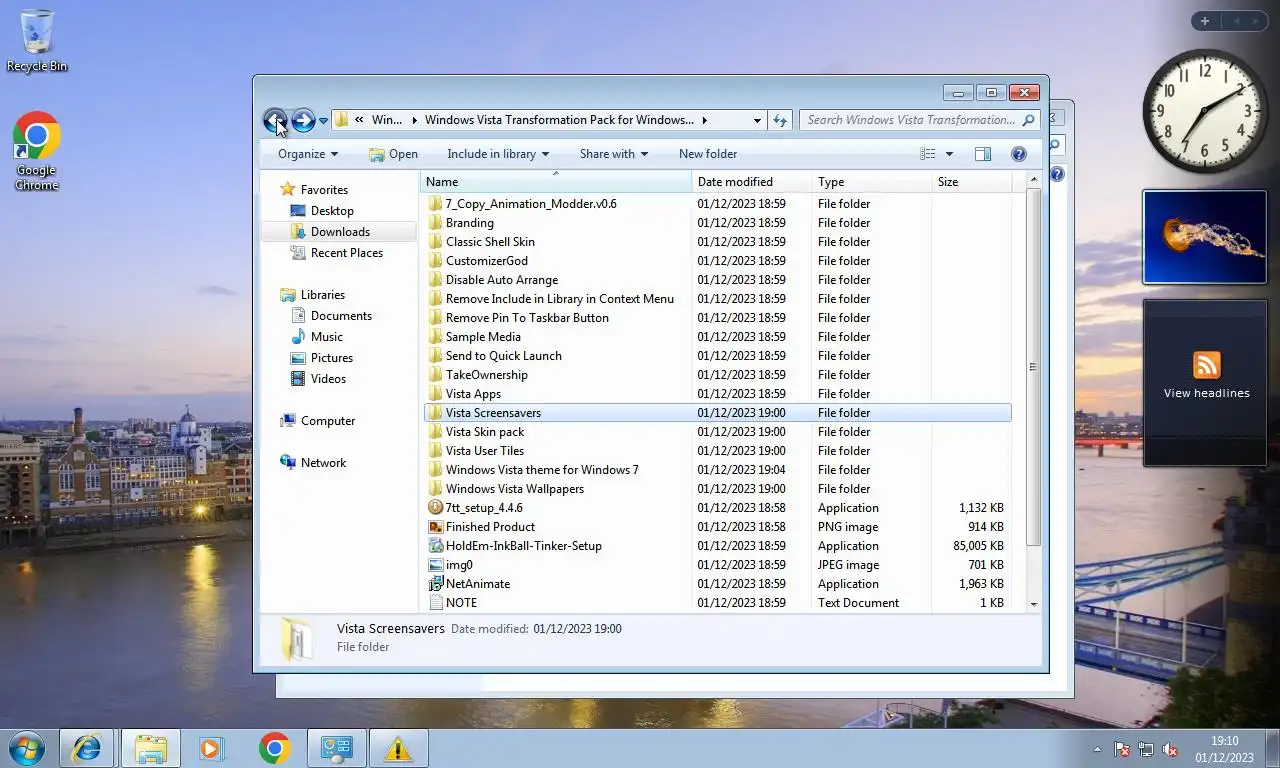Select NetAnimate application

[x=477, y=584]
